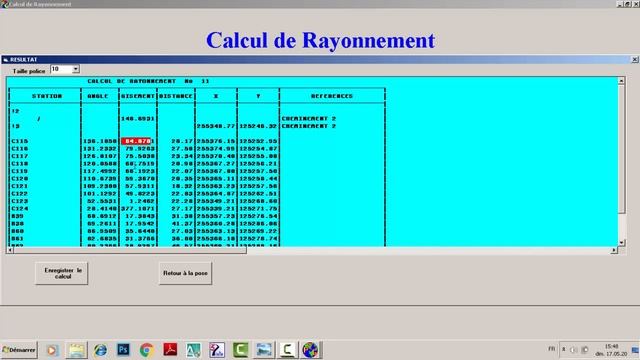Select station C116 label
The height and width of the screenshot is (360, 640).
coord(20,149)
